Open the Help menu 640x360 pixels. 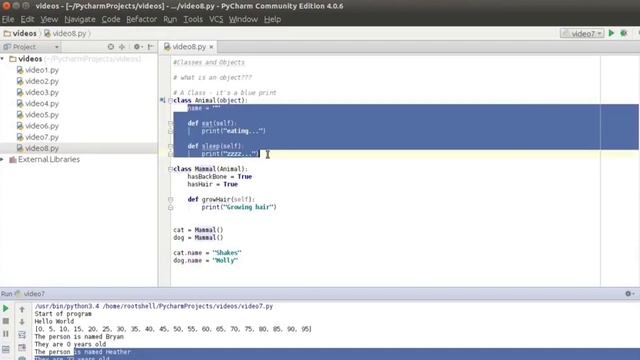[272, 19]
